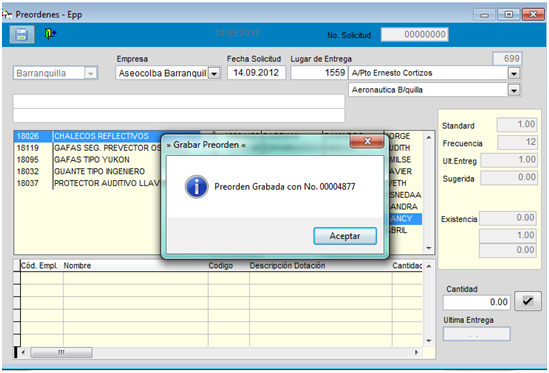Click the save diskette icon in toolbar
Image resolution: width=549 pixels, height=373 pixels.
click(22, 34)
